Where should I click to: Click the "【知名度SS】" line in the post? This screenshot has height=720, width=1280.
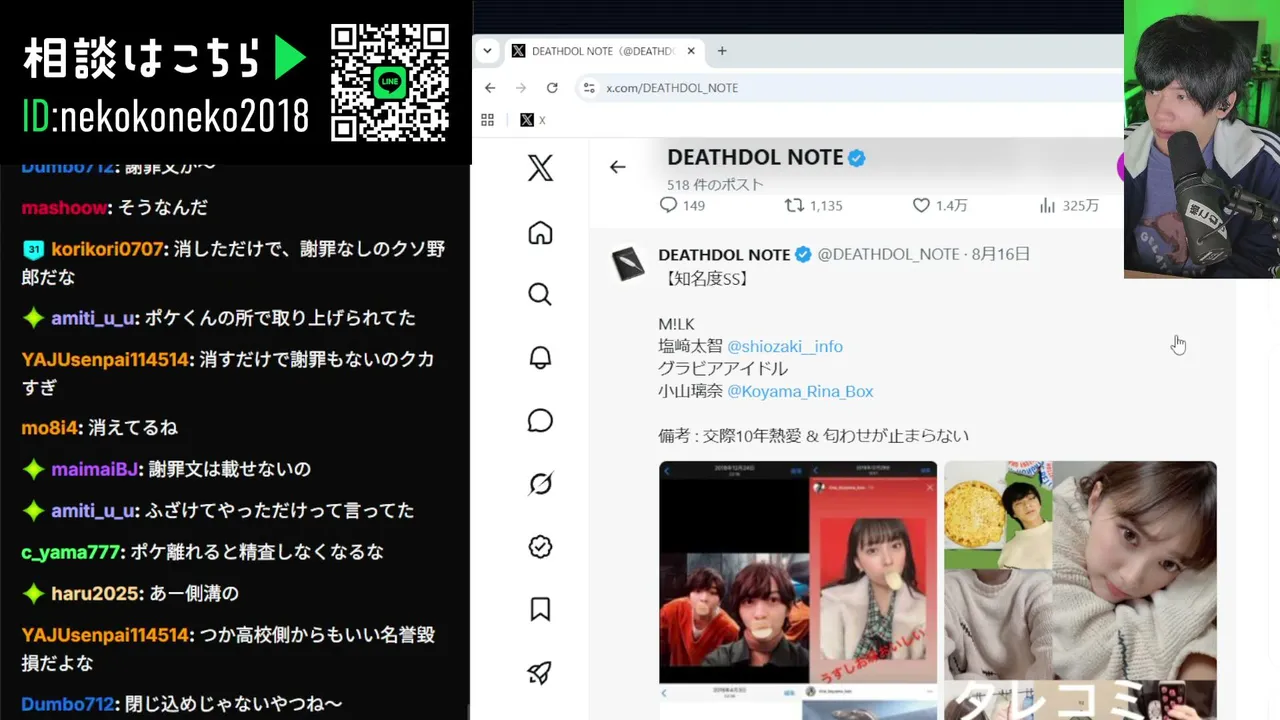coord(703,278)
